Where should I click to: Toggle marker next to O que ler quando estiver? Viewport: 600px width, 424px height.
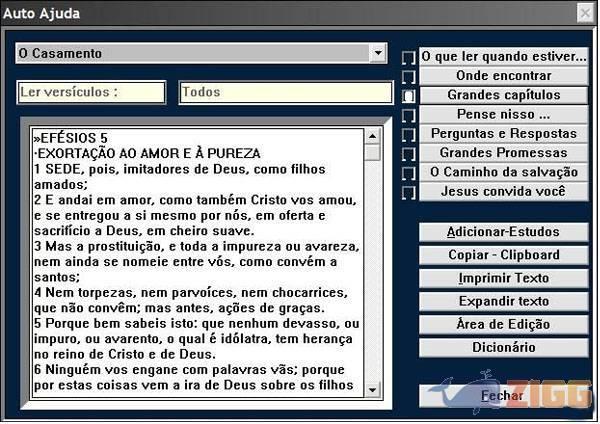coord(408,58)
